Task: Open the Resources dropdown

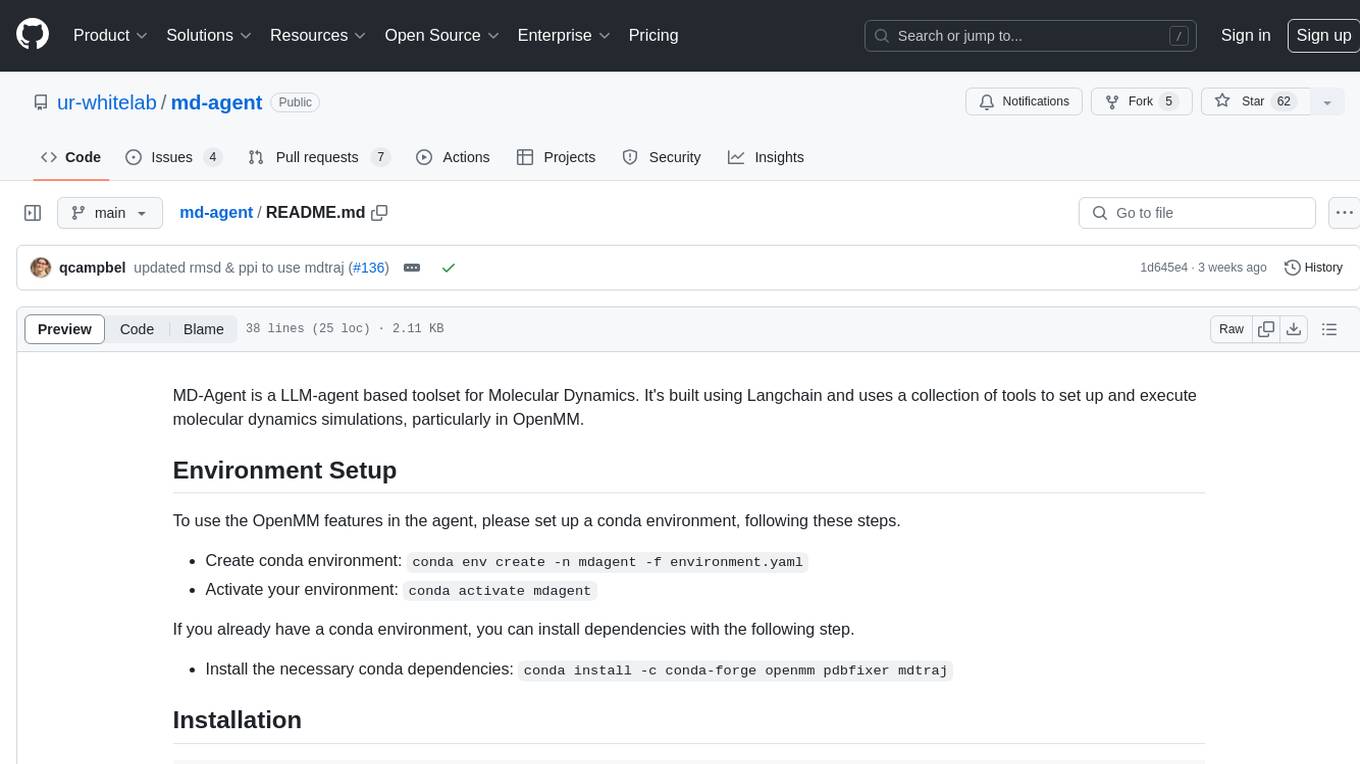Action: pos(317,35)
